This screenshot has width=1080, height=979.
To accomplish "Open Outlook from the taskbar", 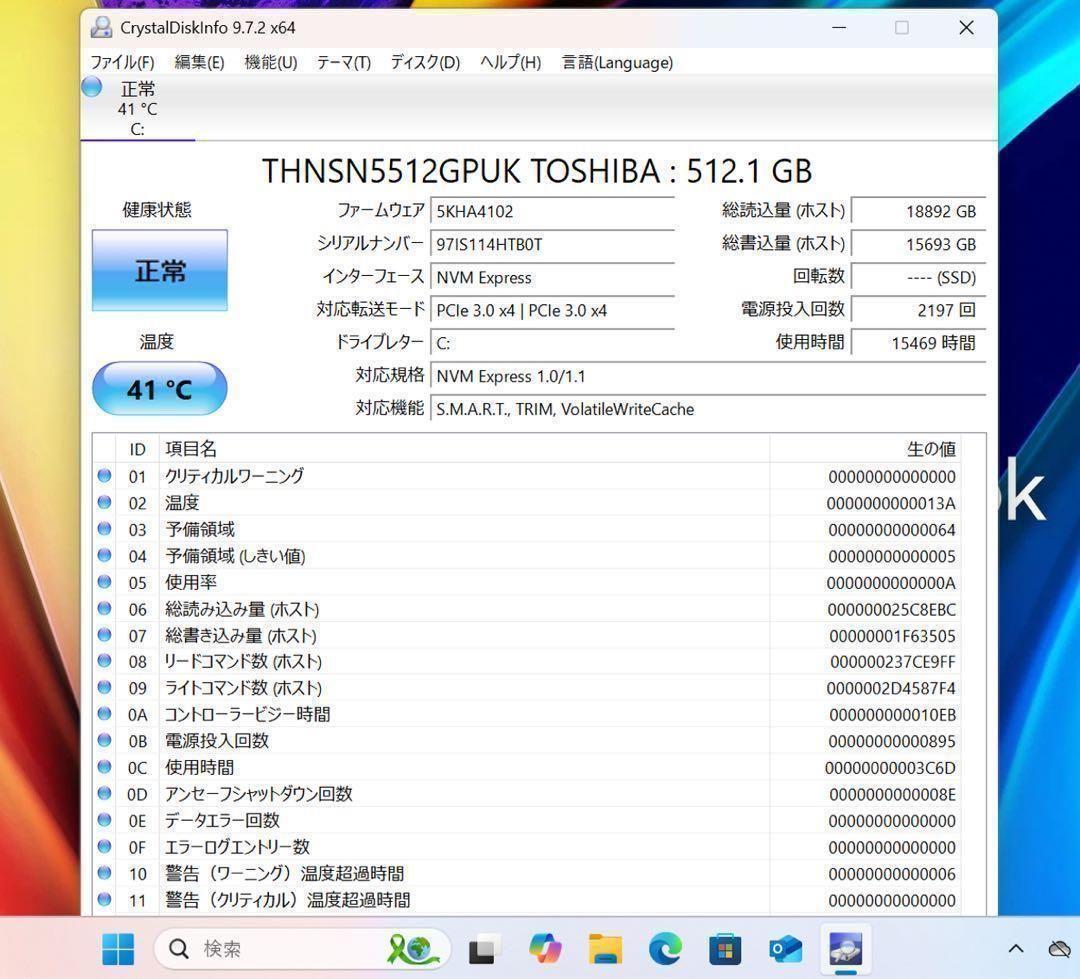I will click(783, 948).
